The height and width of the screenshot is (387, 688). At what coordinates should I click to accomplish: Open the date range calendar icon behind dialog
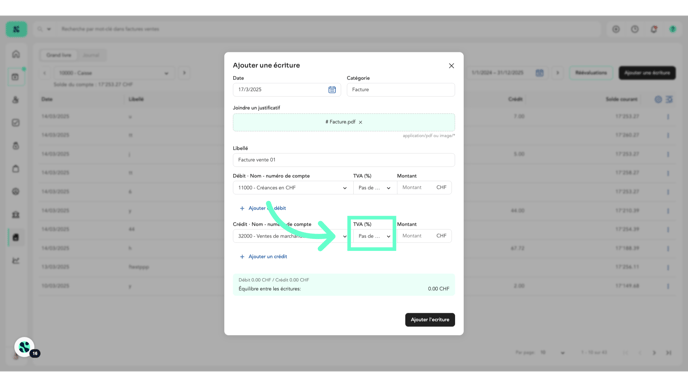(x=540, y=73)
